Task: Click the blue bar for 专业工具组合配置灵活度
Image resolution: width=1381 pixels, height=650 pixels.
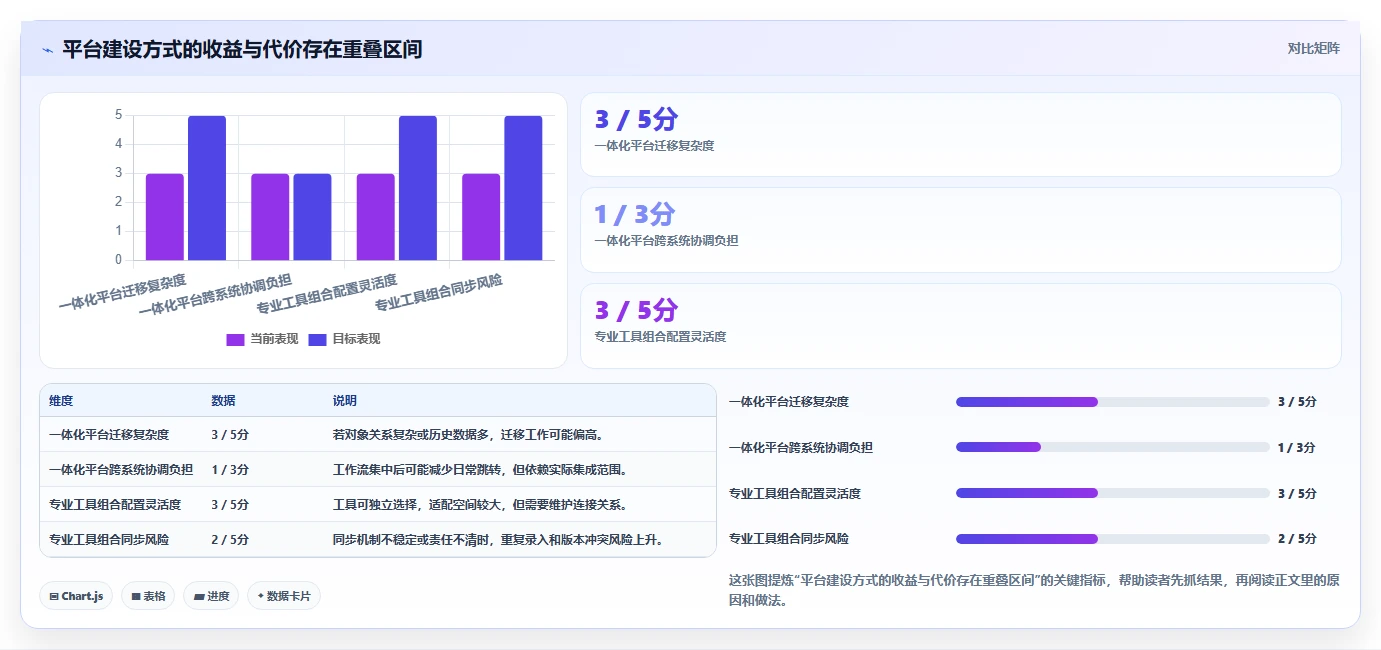Action: click(x=418, y=188)
